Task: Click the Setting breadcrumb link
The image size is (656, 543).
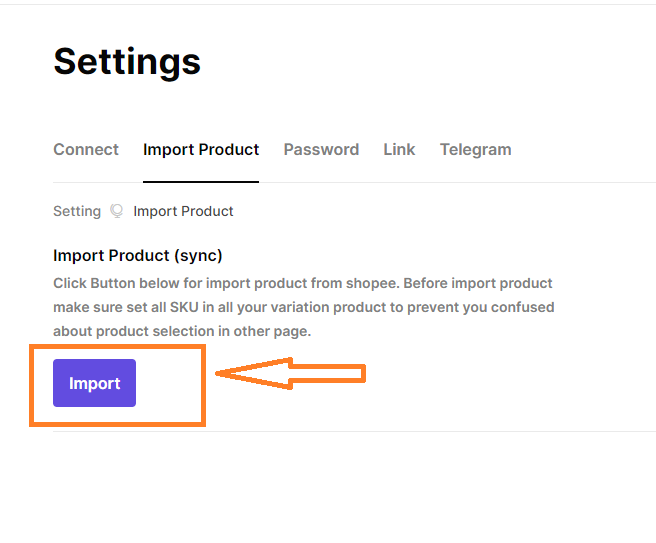Action: click(77, 211)
